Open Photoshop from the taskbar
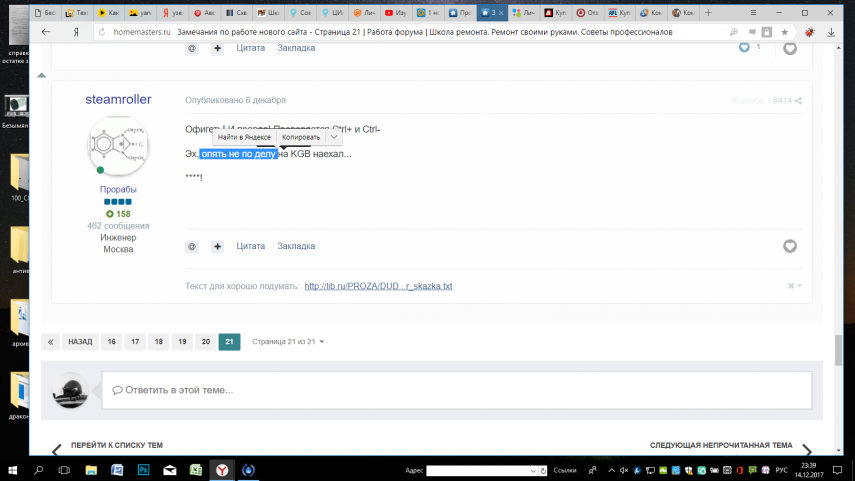Image resolution: width=855 pixels, height=481 pixels. coord(143,469)
